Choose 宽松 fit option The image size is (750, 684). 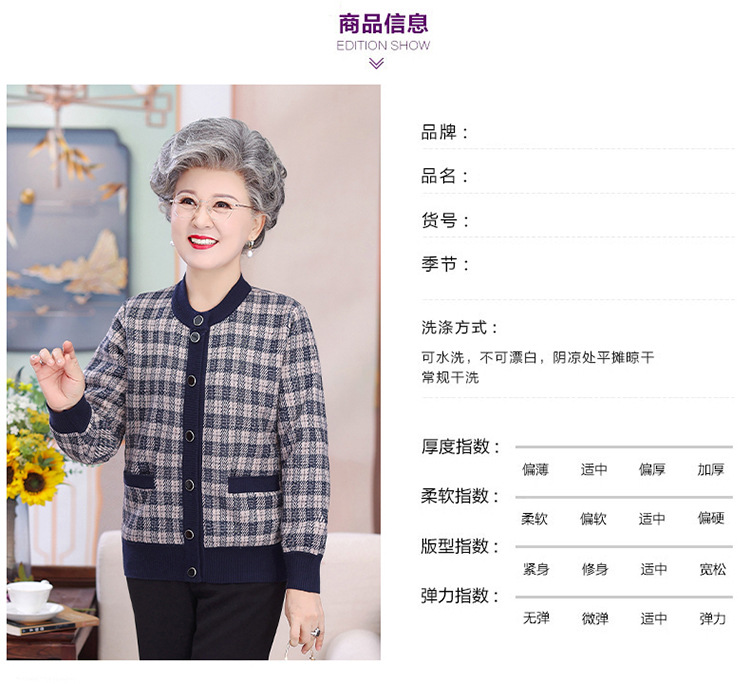(712, 569)
